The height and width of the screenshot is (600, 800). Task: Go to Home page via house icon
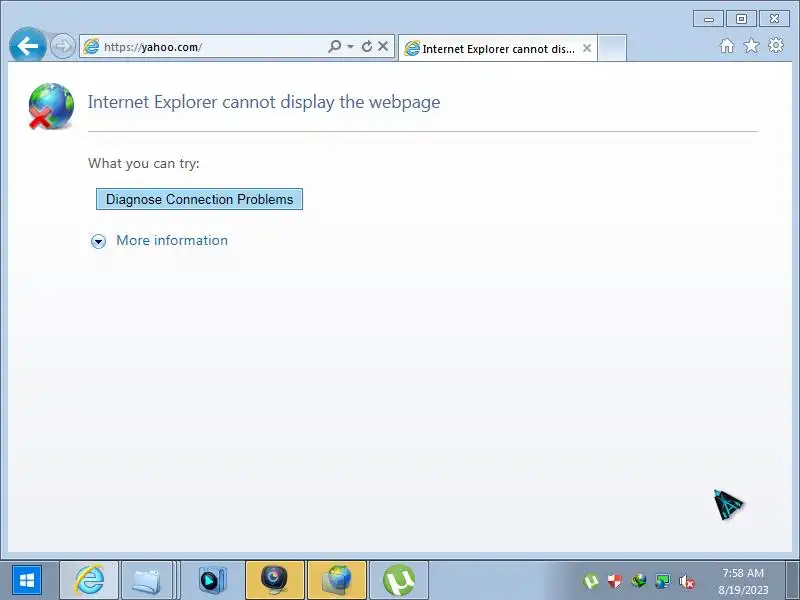point(727,46)
